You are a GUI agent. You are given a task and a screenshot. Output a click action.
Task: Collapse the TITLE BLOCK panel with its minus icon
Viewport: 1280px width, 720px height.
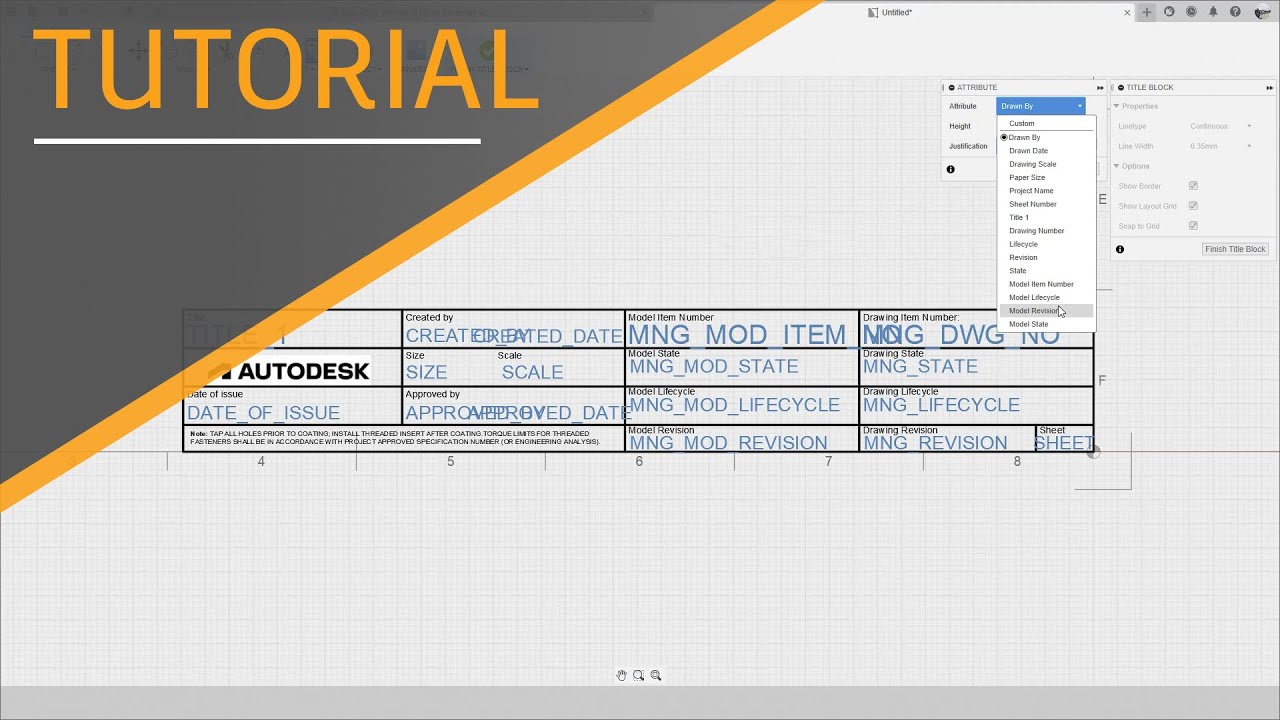click(1120, 87)
